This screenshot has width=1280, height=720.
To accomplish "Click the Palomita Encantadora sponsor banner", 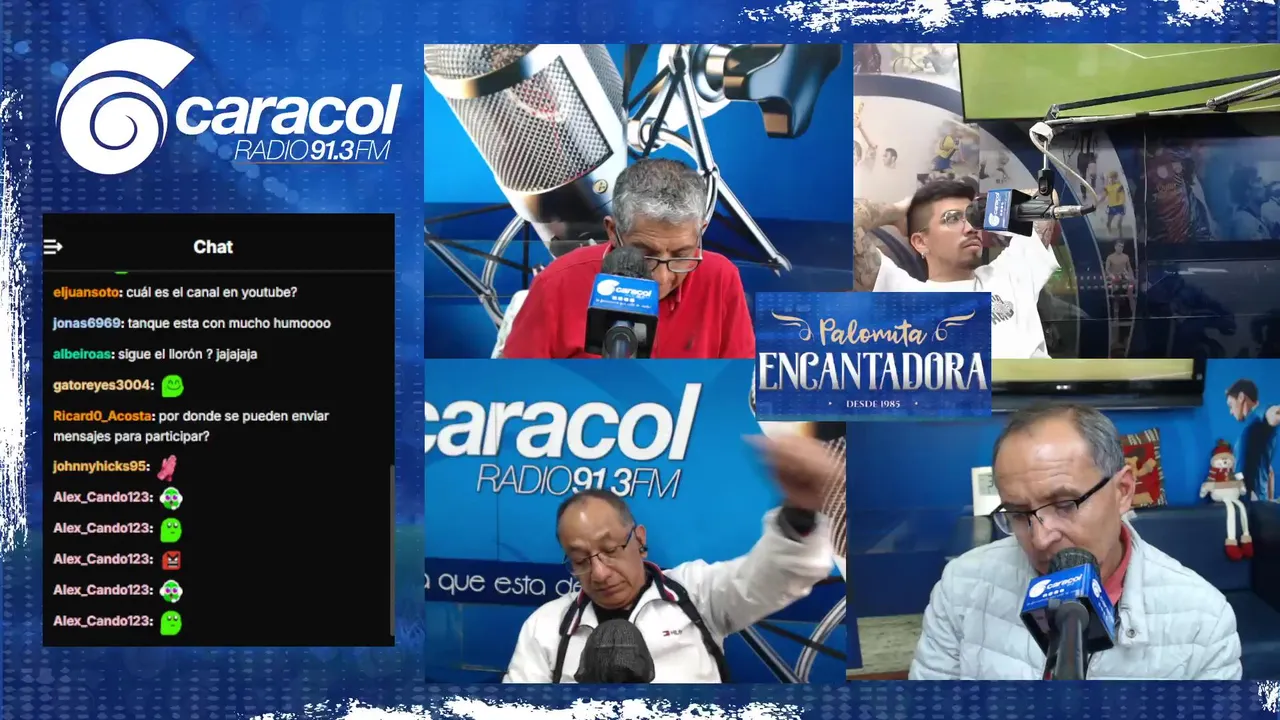I will (873, 355).
